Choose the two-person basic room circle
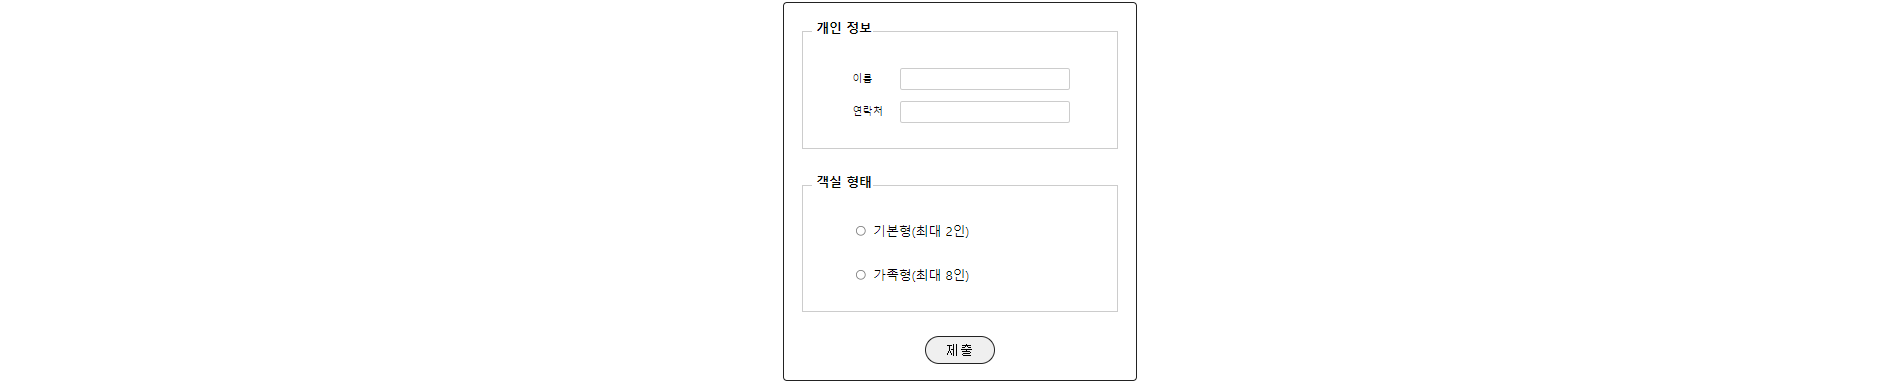The image size is (1894, 381). pos(860,231)
